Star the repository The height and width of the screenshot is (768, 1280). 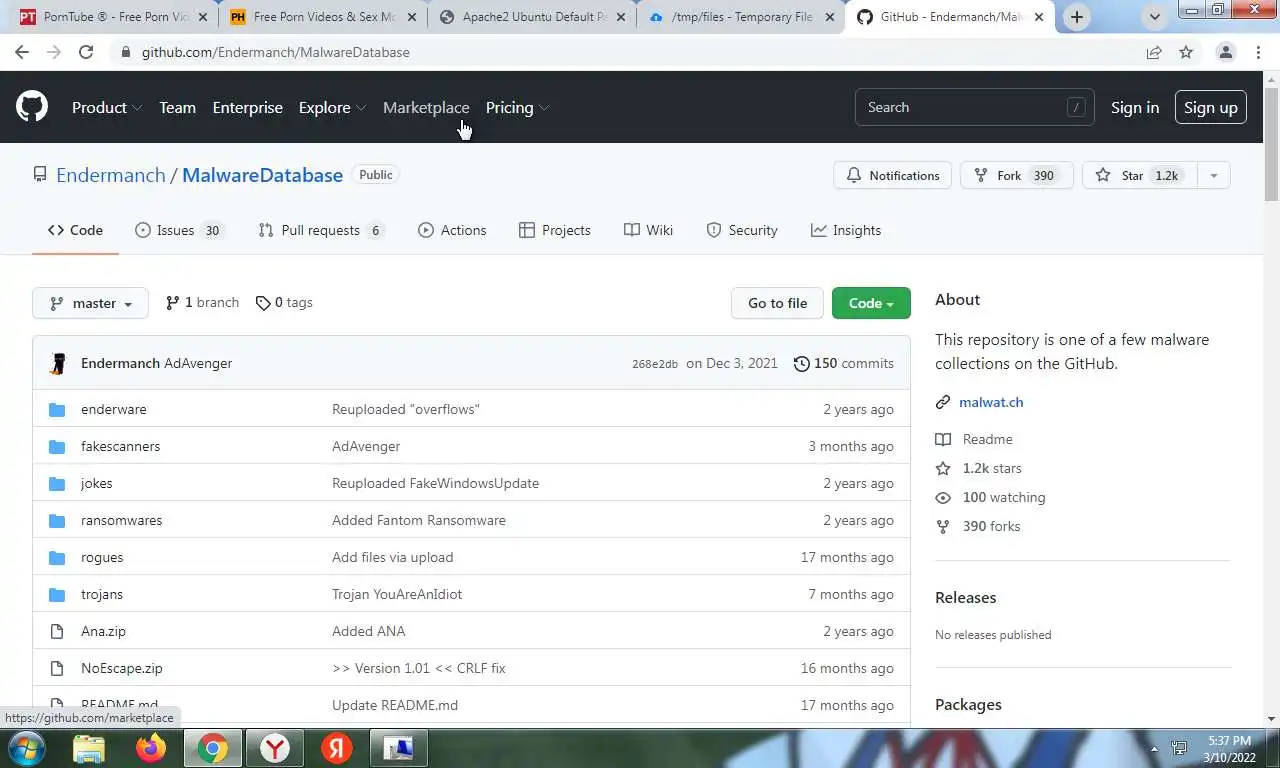coord(1139,175)
